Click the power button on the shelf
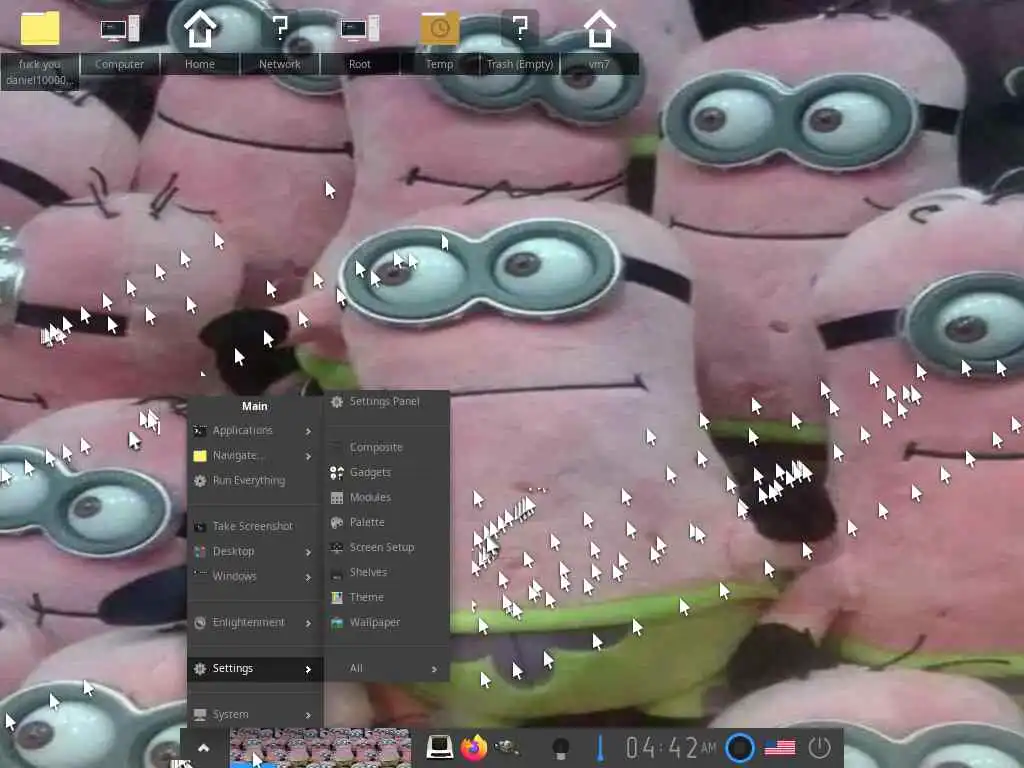The image size is (1024, 768). pos(820,747)
